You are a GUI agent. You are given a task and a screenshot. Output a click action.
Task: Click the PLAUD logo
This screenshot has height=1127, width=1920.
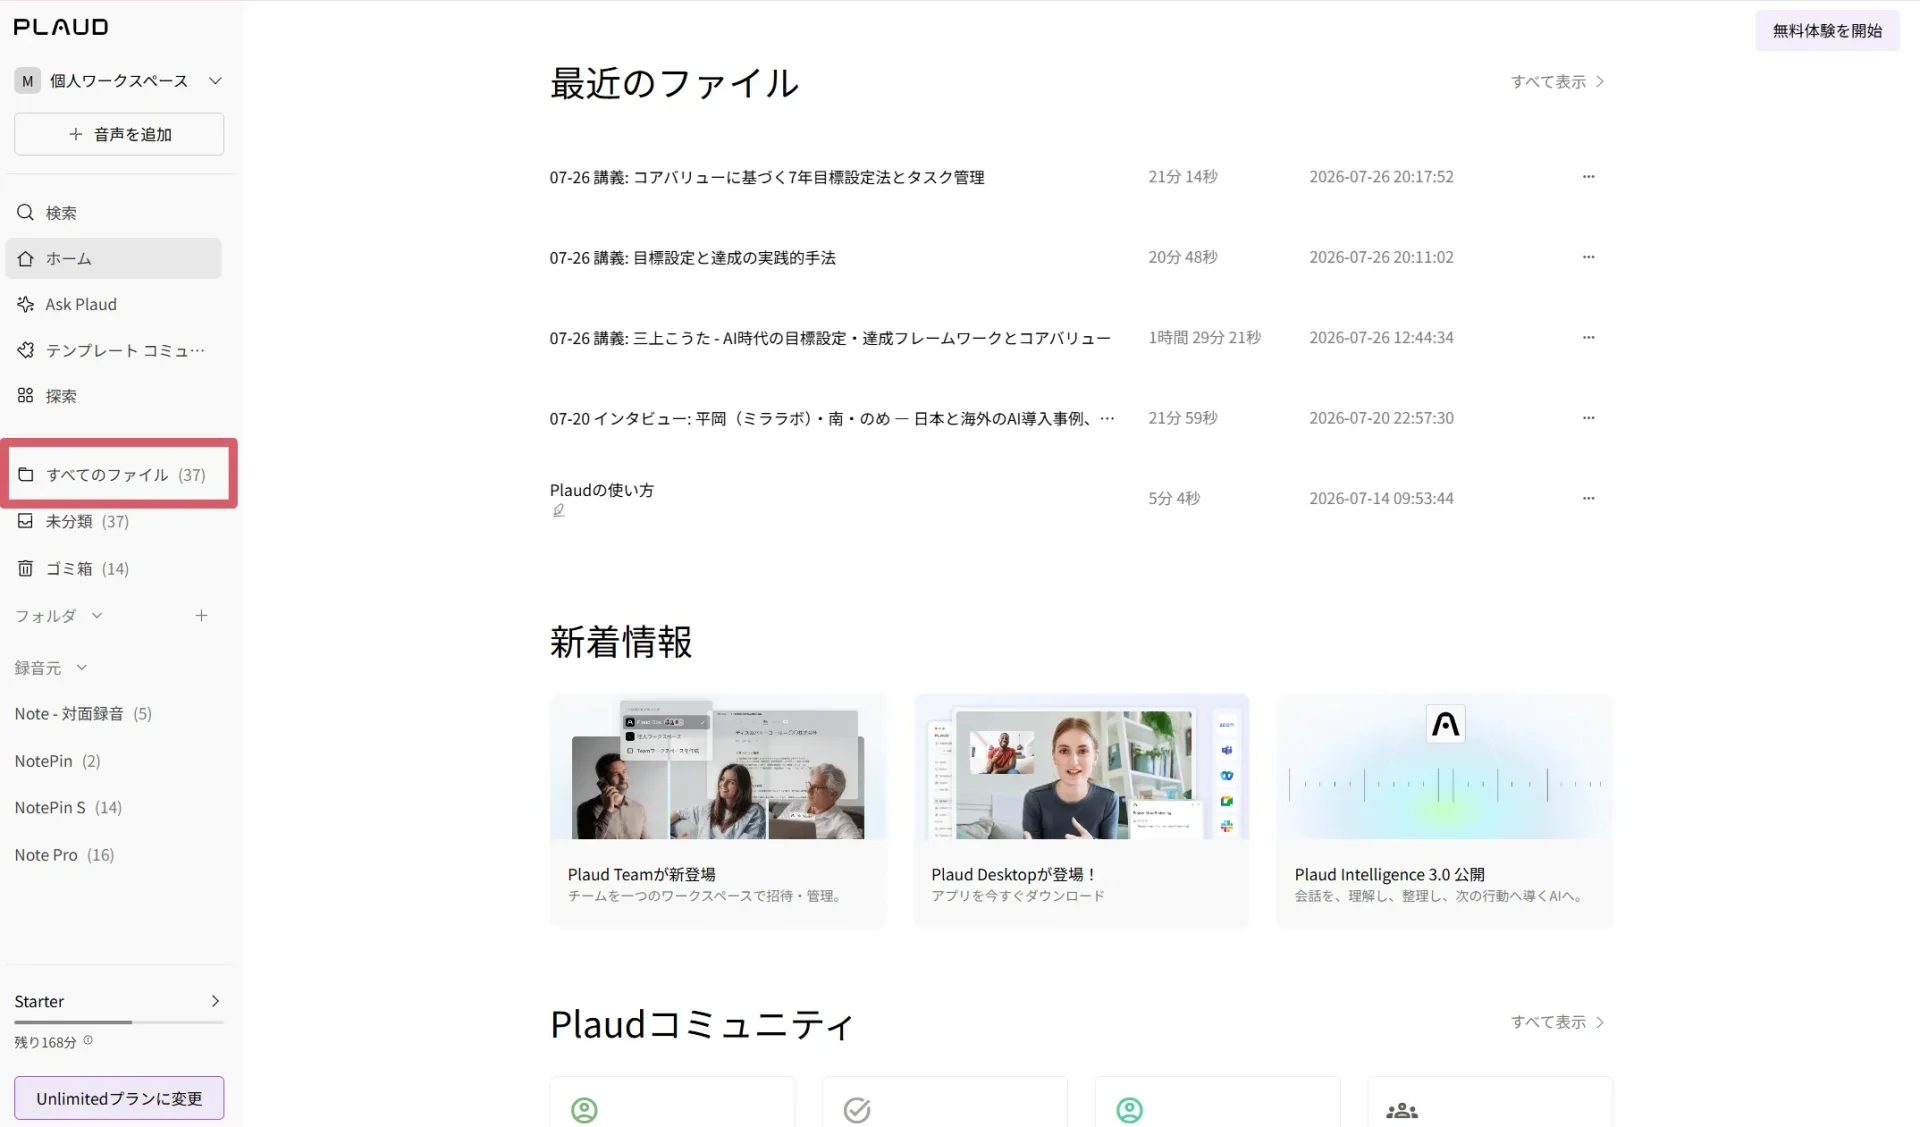coord(61,27)
